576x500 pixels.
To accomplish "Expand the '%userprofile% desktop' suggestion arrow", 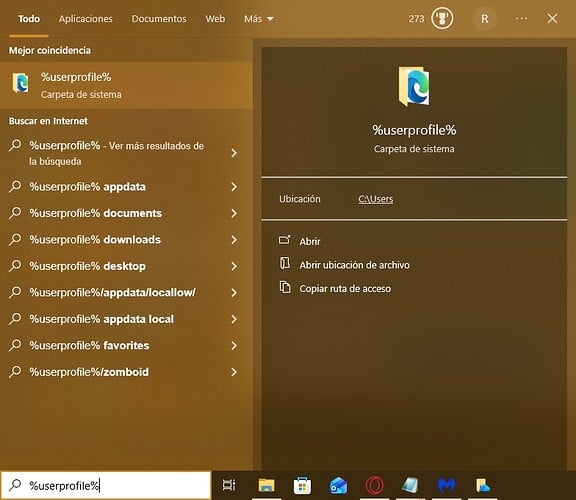I will coord(234,266).
